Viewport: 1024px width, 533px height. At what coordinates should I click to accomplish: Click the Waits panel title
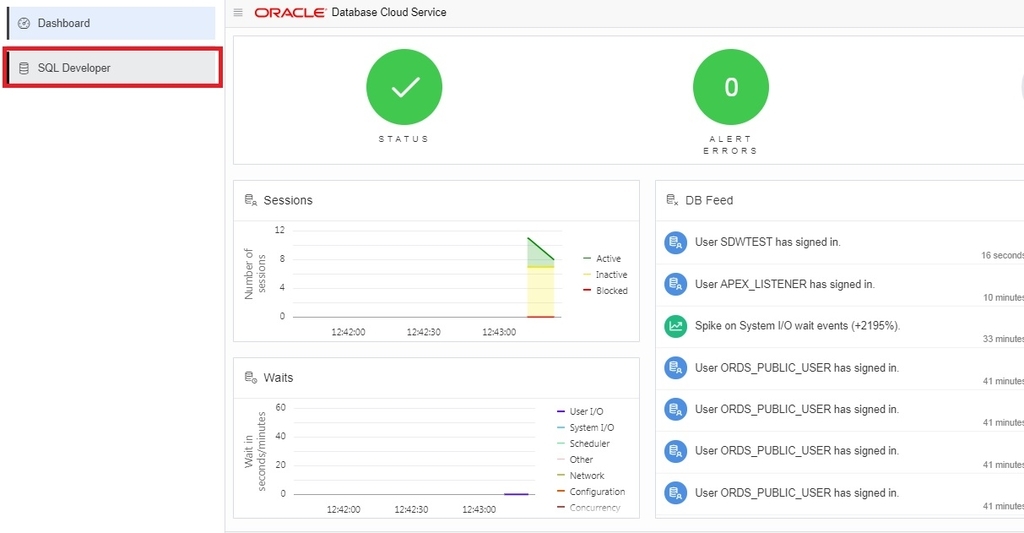[x=278, y=378]
